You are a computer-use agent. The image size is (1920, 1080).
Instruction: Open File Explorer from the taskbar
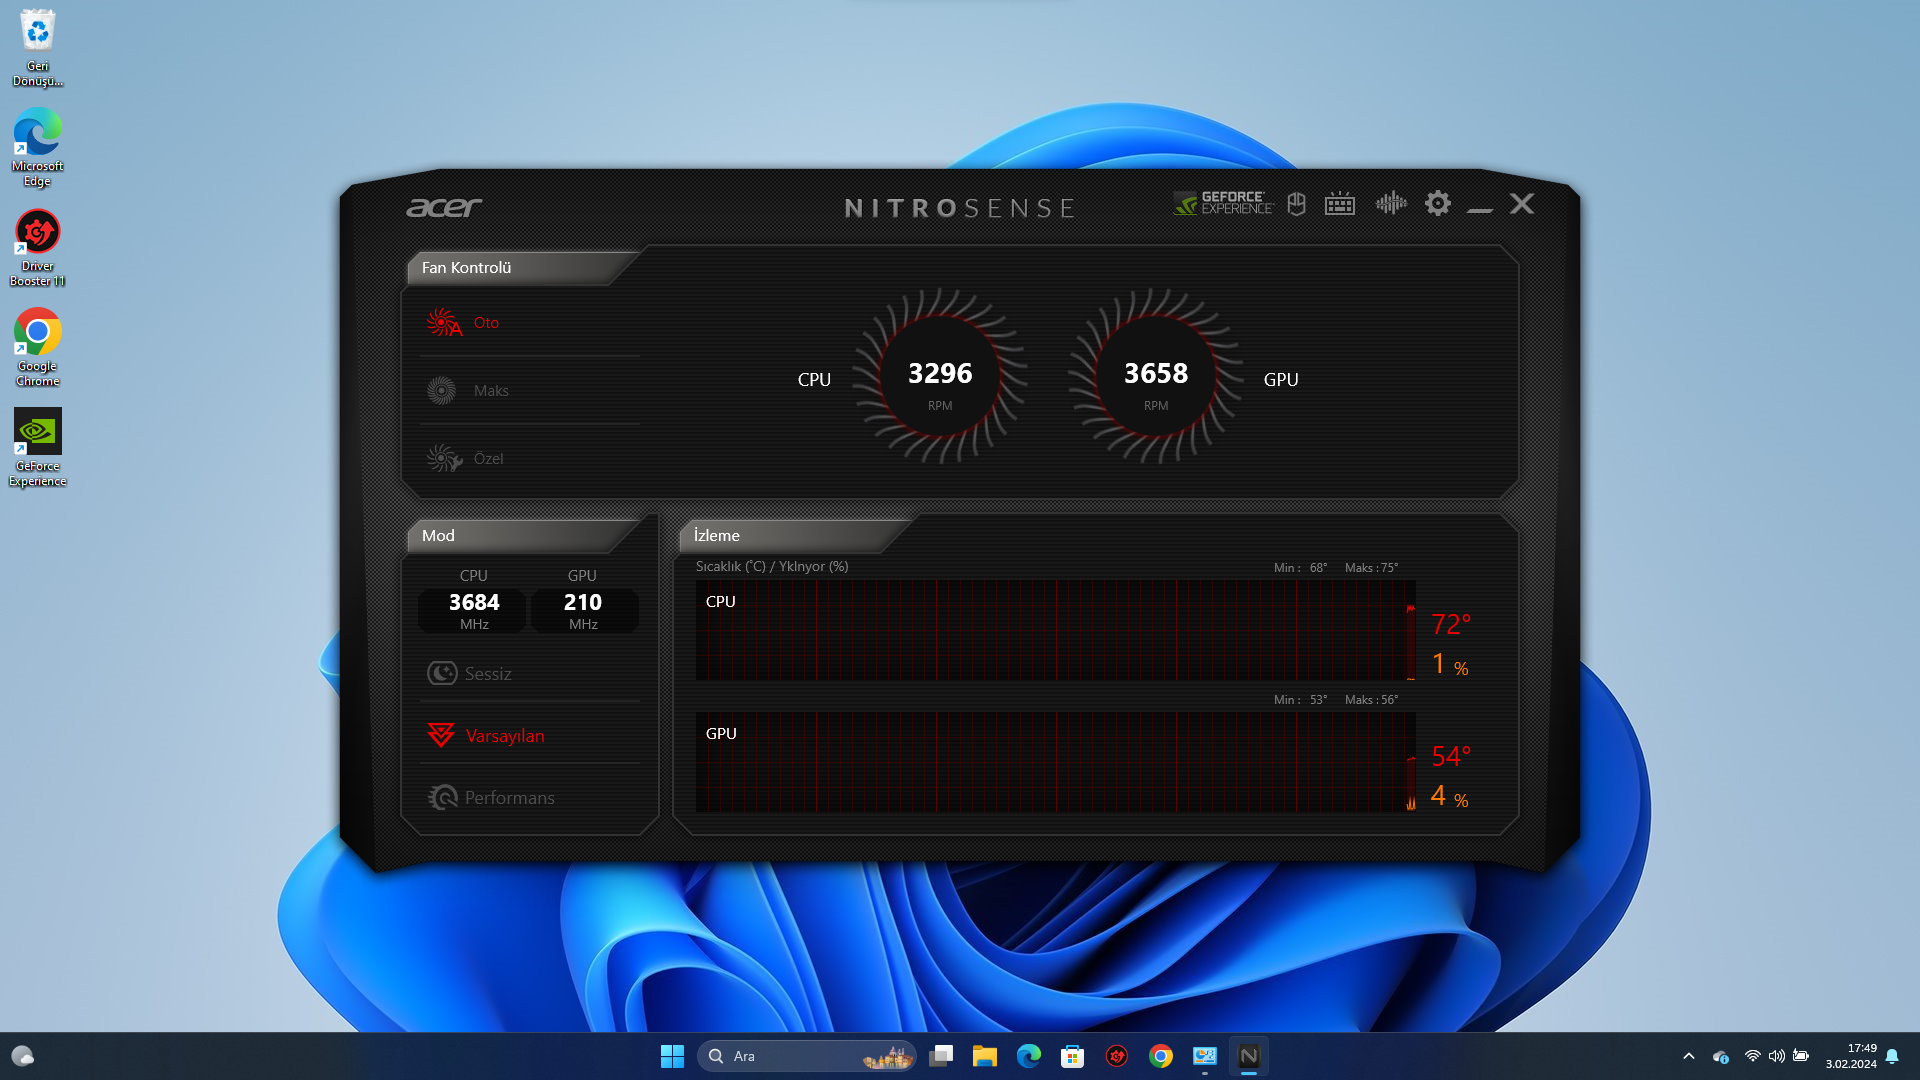point(985,1056)
